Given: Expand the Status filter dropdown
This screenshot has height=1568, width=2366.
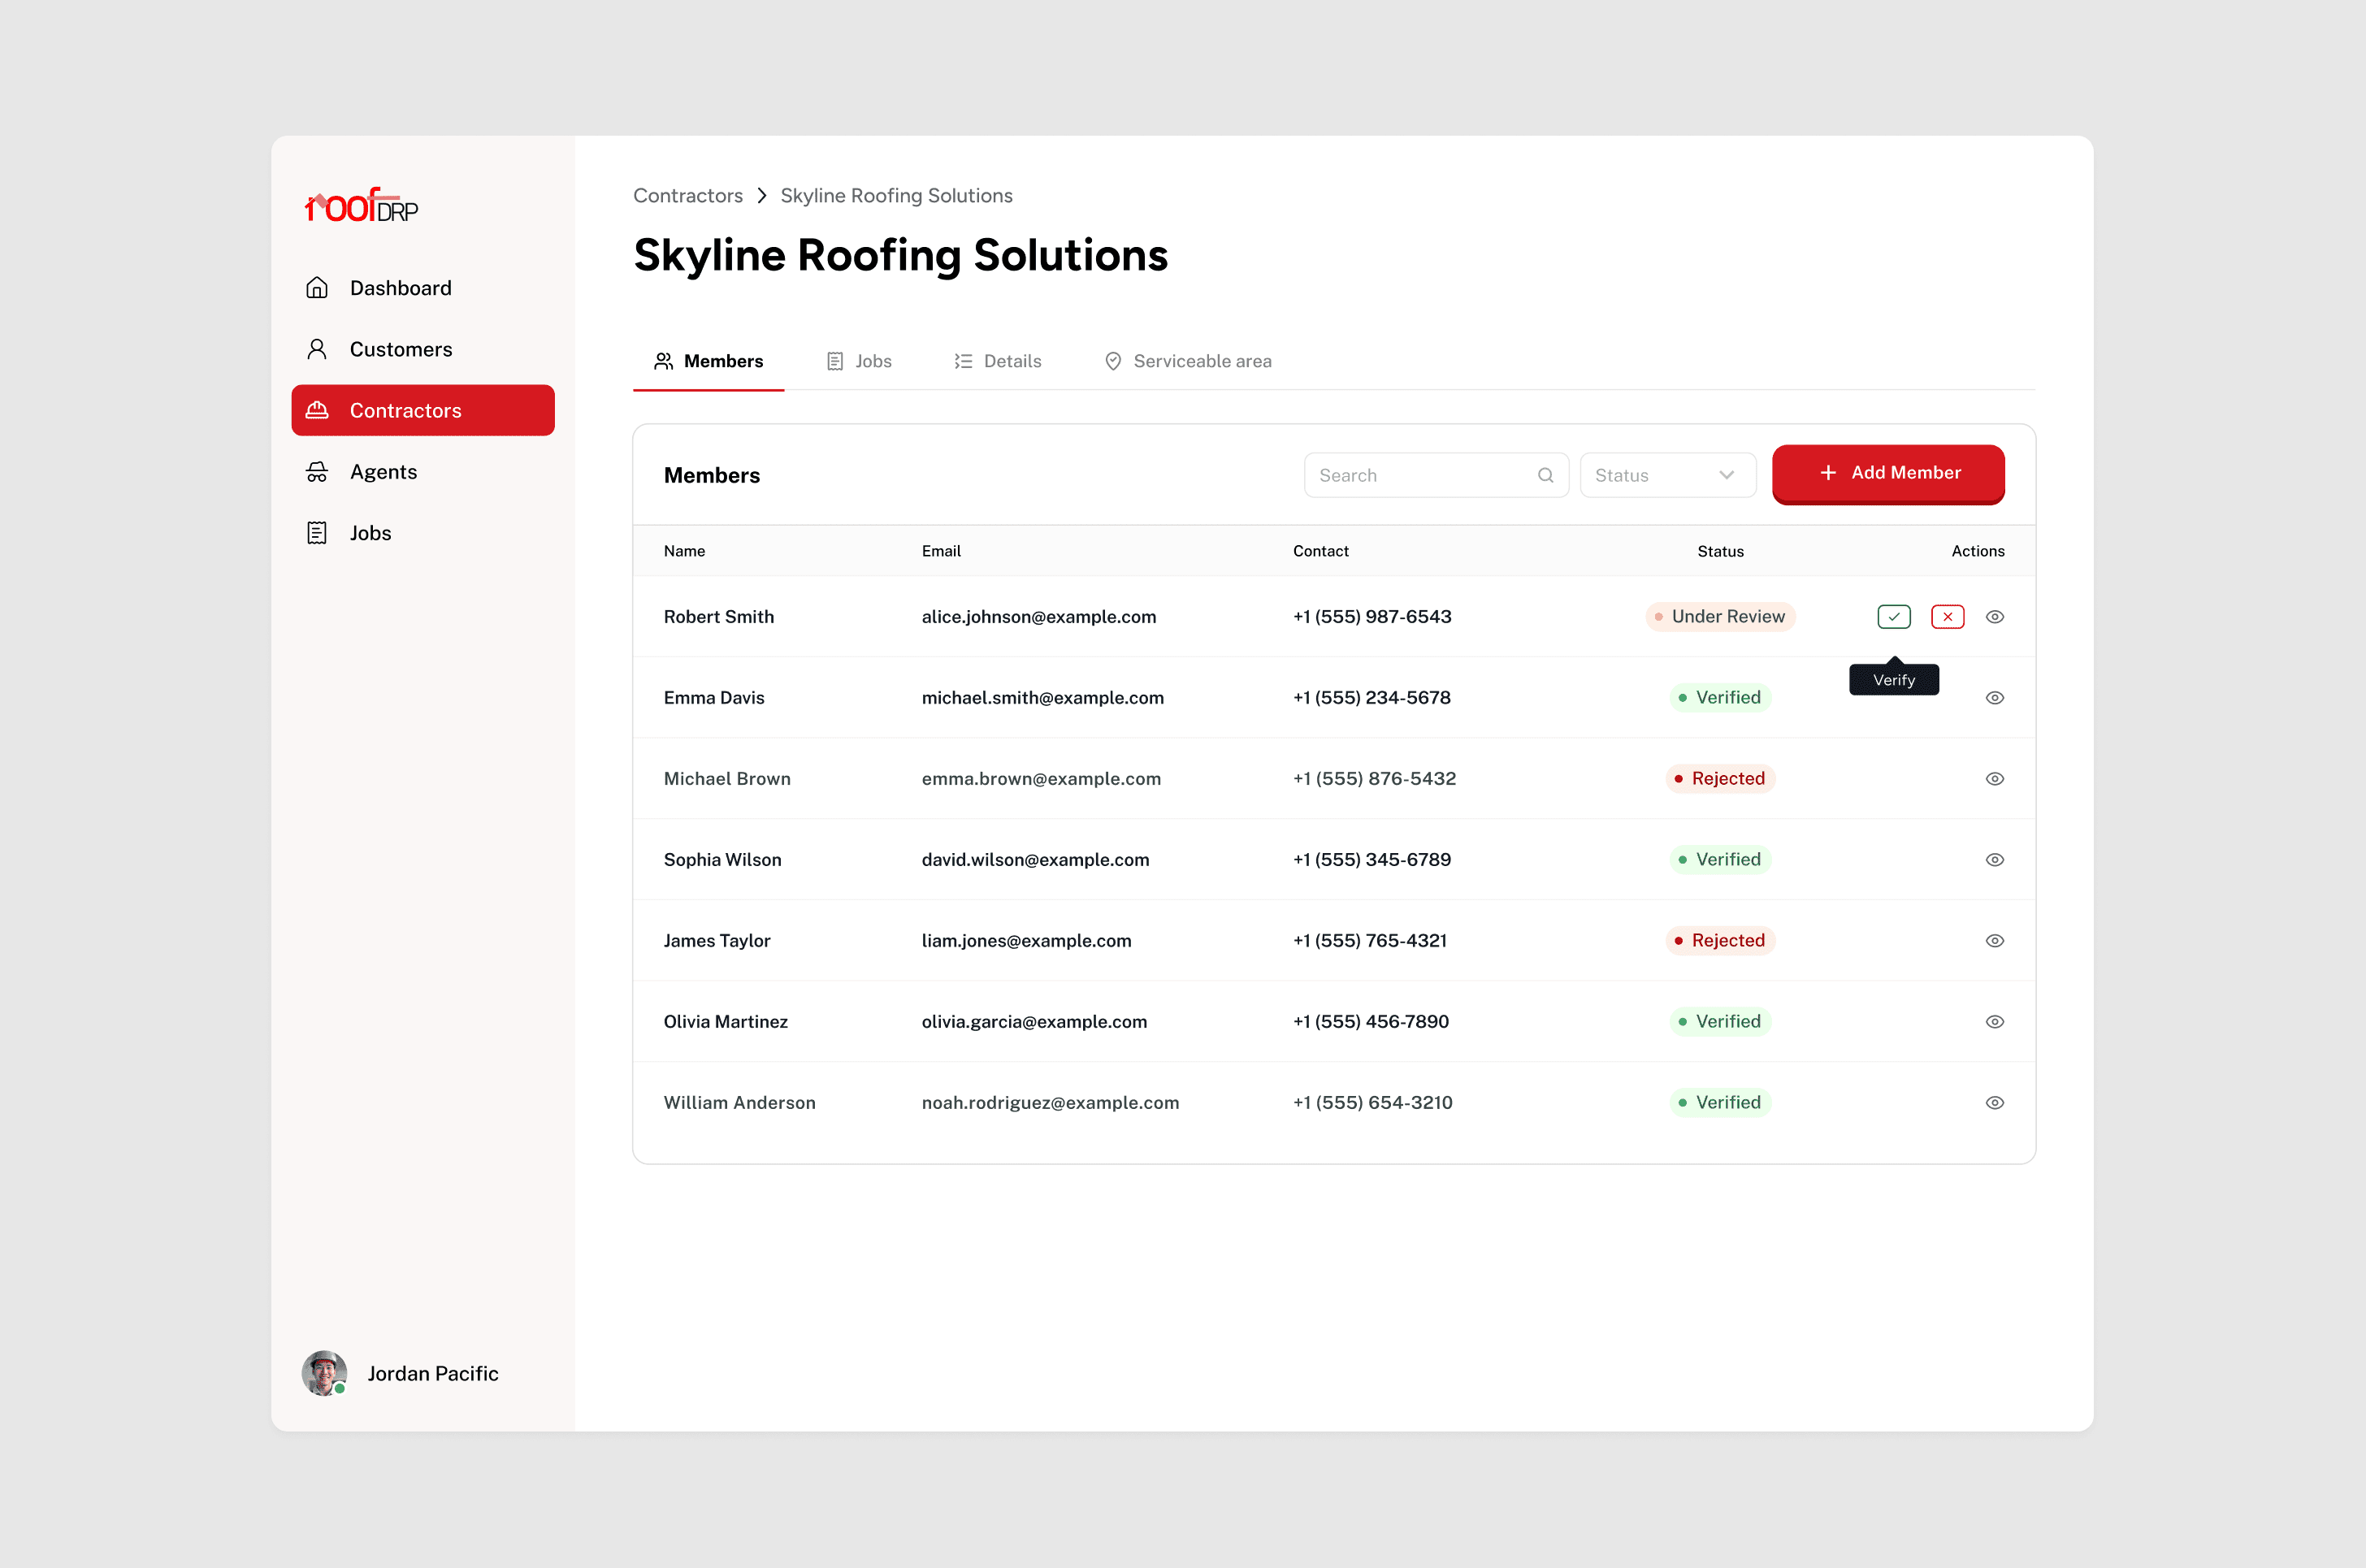Looking at the screenshot, I should [x=1667, y=475].
